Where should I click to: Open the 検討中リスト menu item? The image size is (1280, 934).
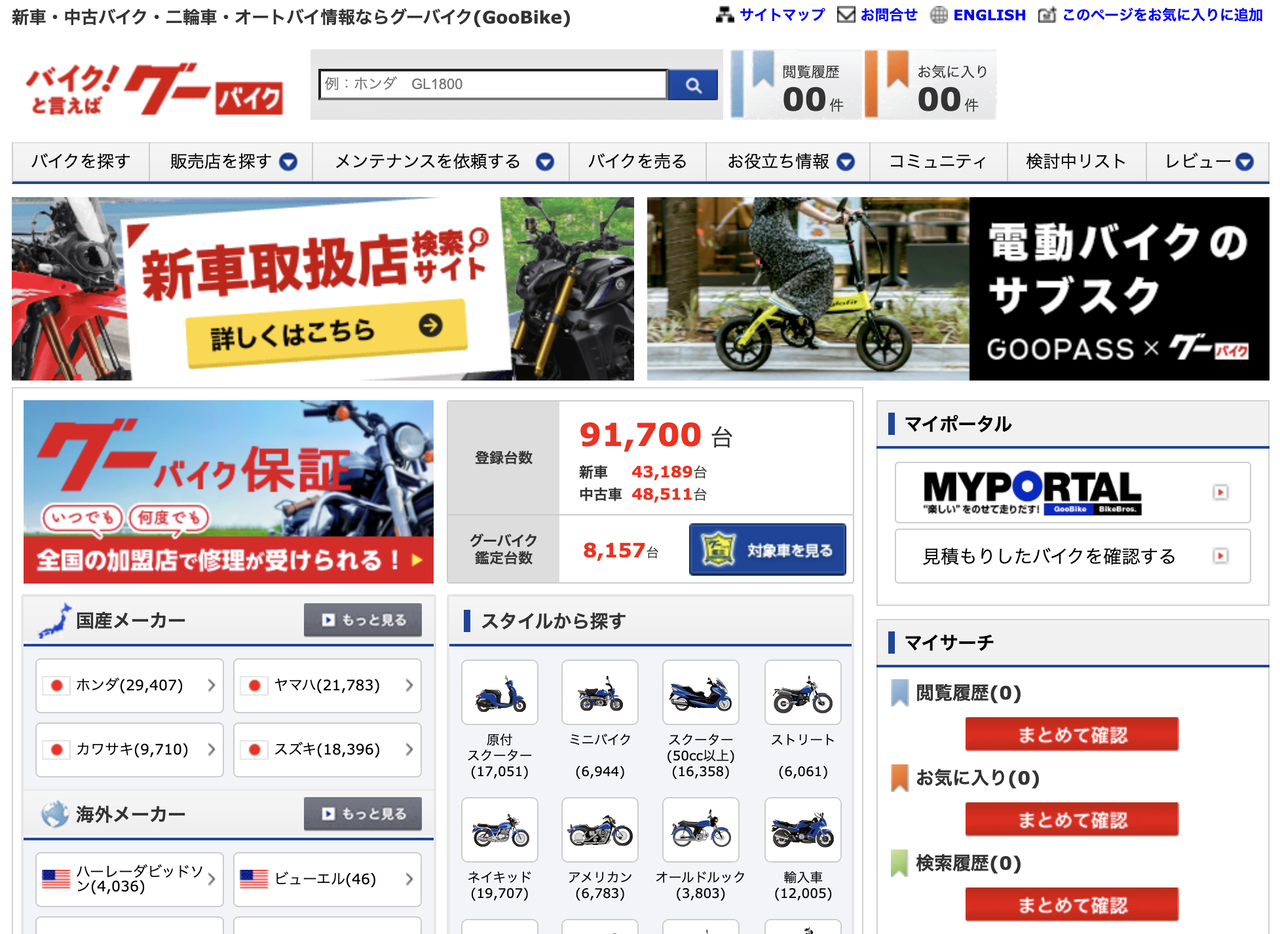[1076, 162]
